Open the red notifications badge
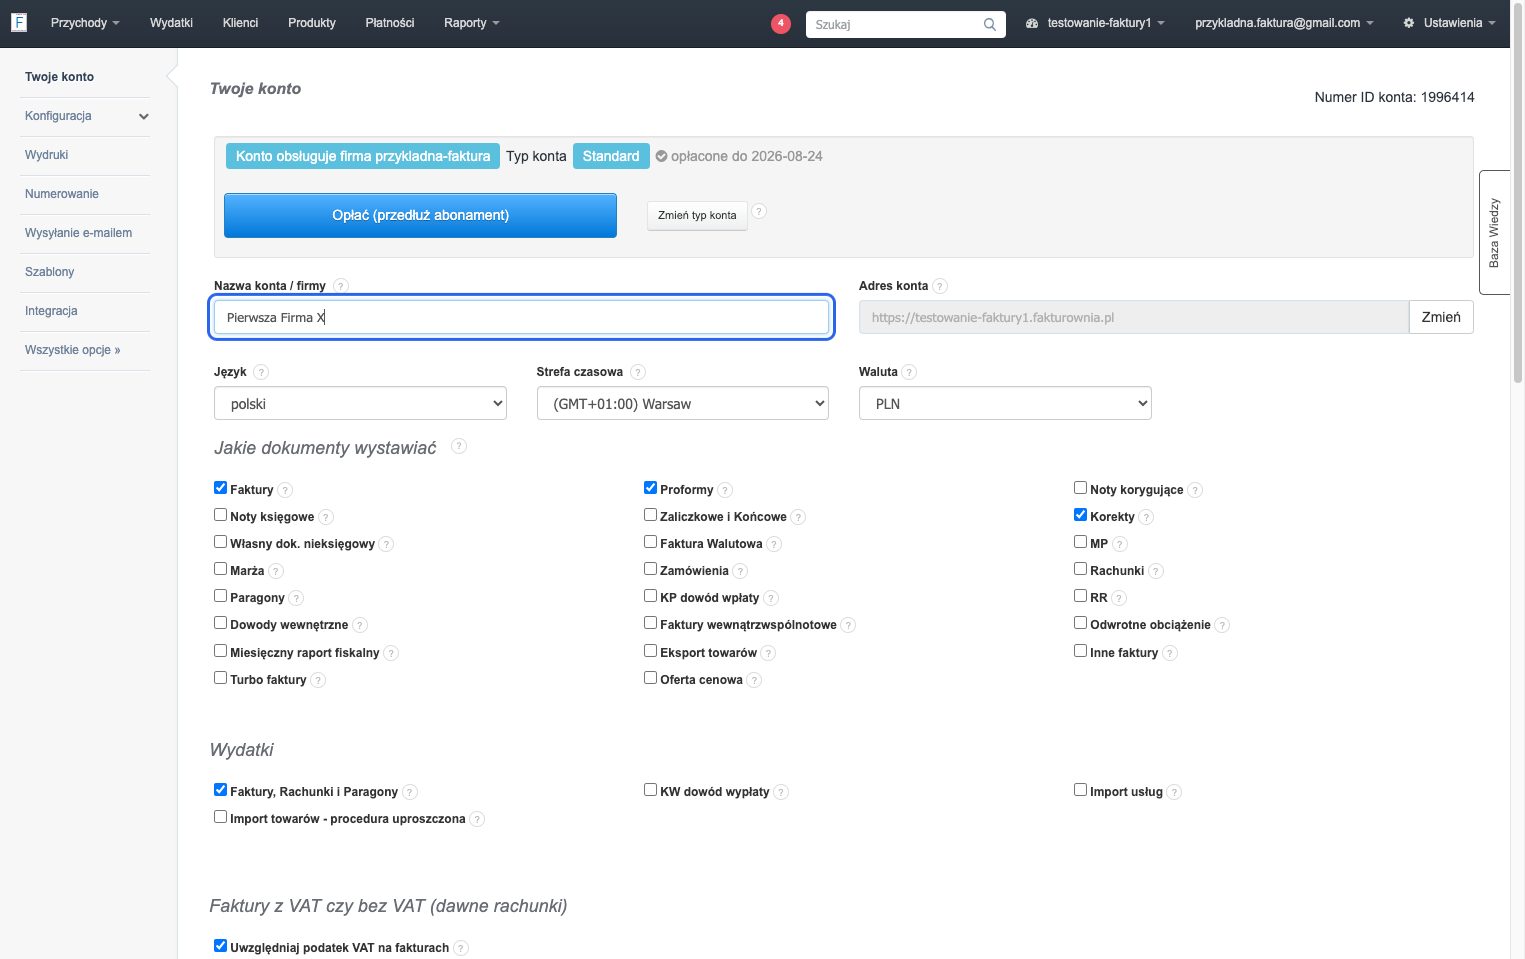1525x959 pixels. [781, 24]
